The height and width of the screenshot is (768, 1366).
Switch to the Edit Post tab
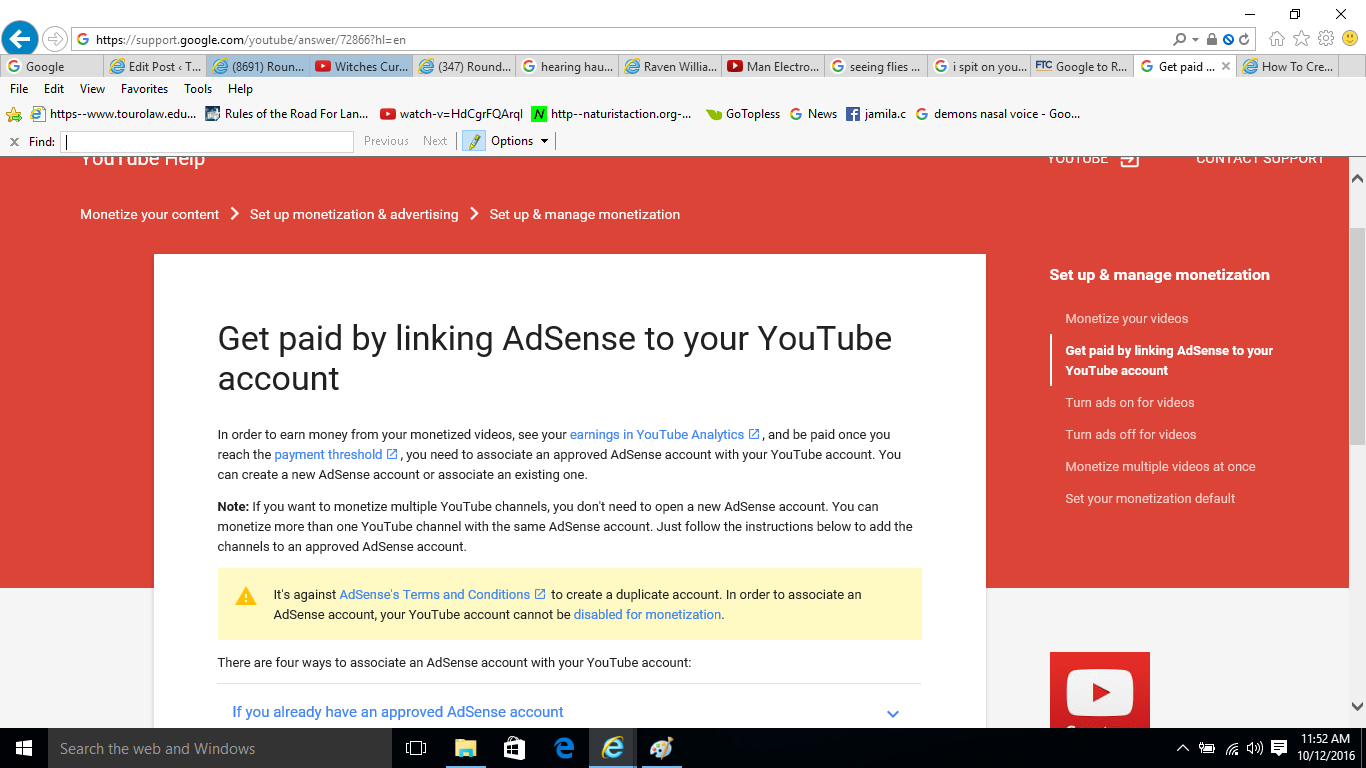point(155,67)
